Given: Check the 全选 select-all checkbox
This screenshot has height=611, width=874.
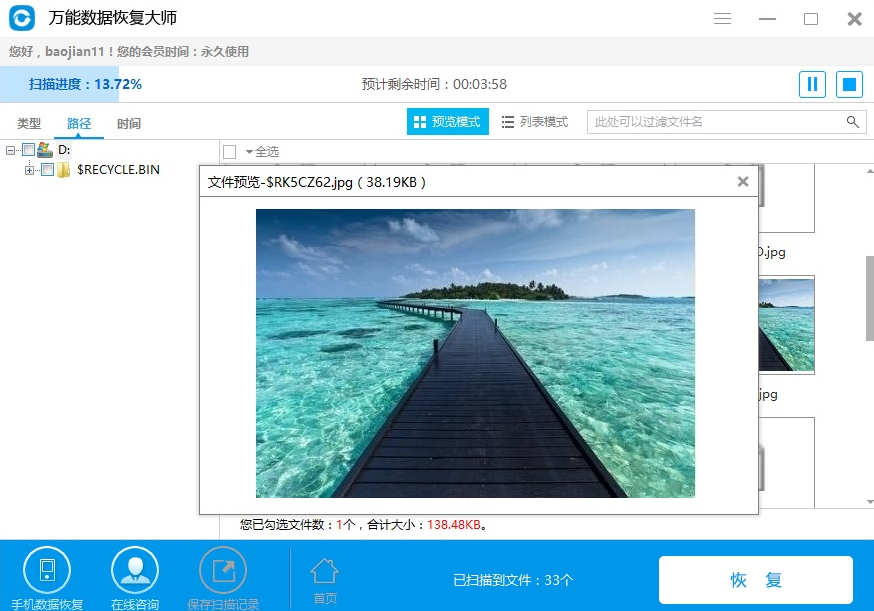Looking at the screenshot, I should coord(229,151).
